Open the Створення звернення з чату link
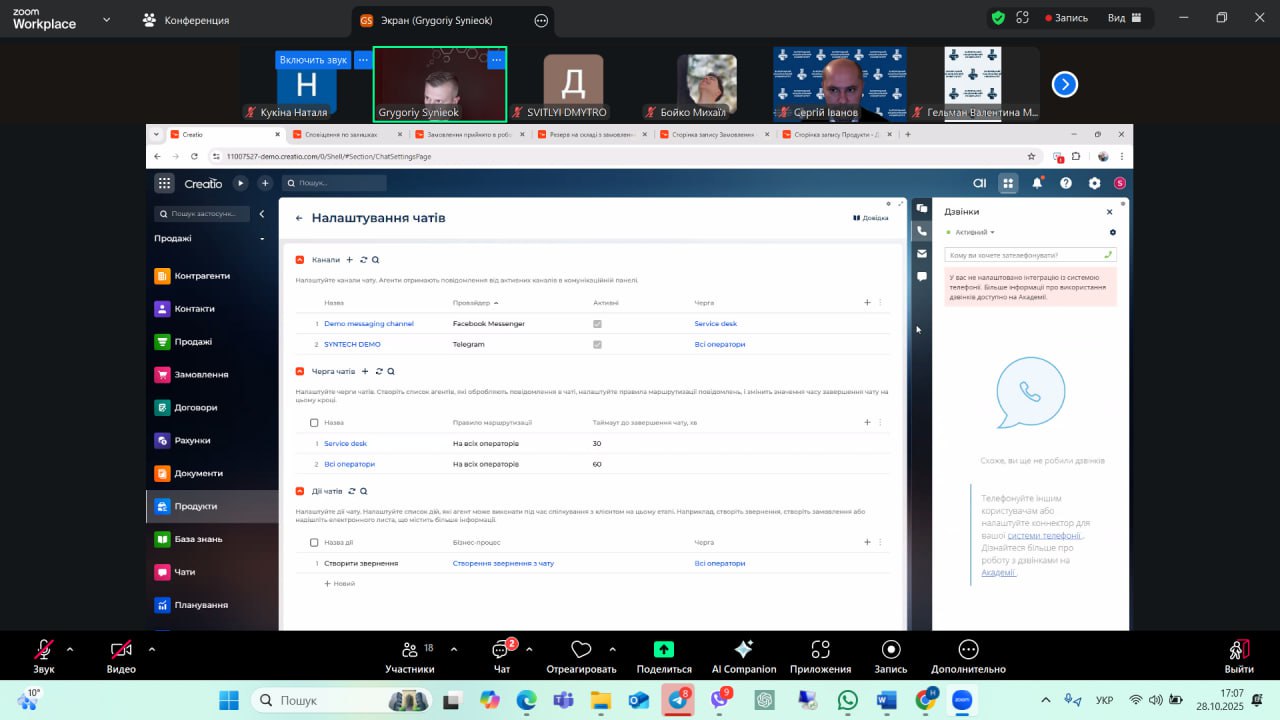Screen dimensions: 1280x720 pyautogui.click(x=503, y=563)
